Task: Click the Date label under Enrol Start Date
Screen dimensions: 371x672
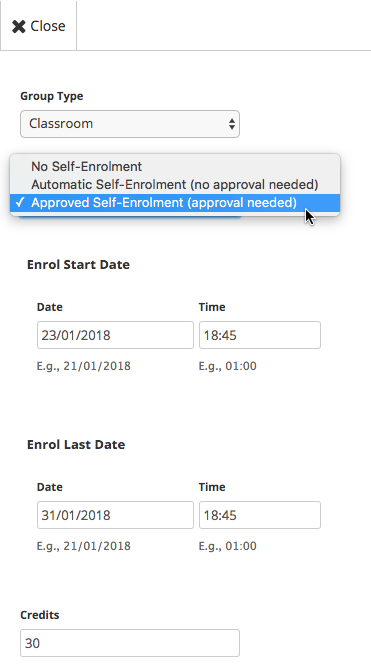Action: coord(50,307)
